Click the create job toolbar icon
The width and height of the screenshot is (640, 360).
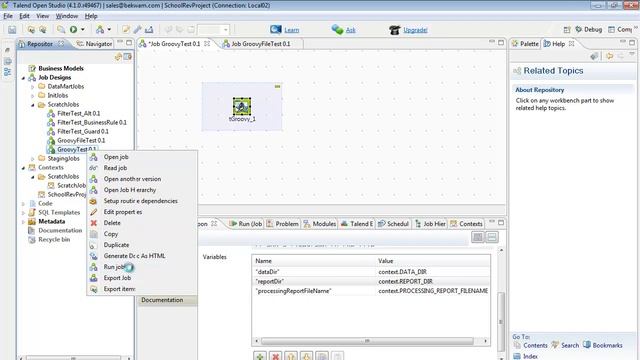(x=100, y=29)
